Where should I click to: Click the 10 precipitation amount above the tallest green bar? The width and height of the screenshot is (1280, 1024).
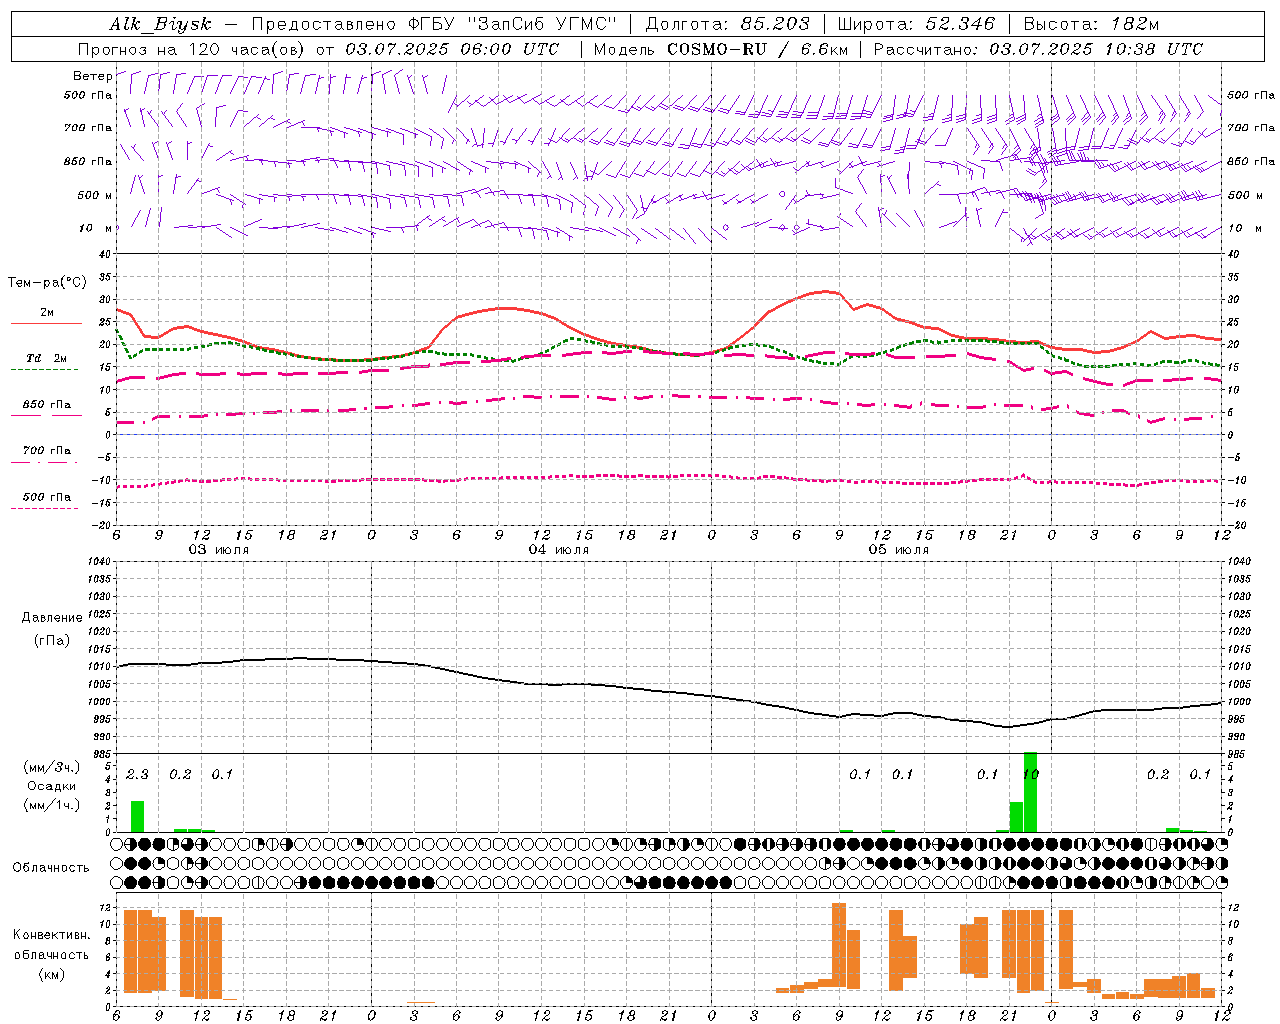point(1031,774)
